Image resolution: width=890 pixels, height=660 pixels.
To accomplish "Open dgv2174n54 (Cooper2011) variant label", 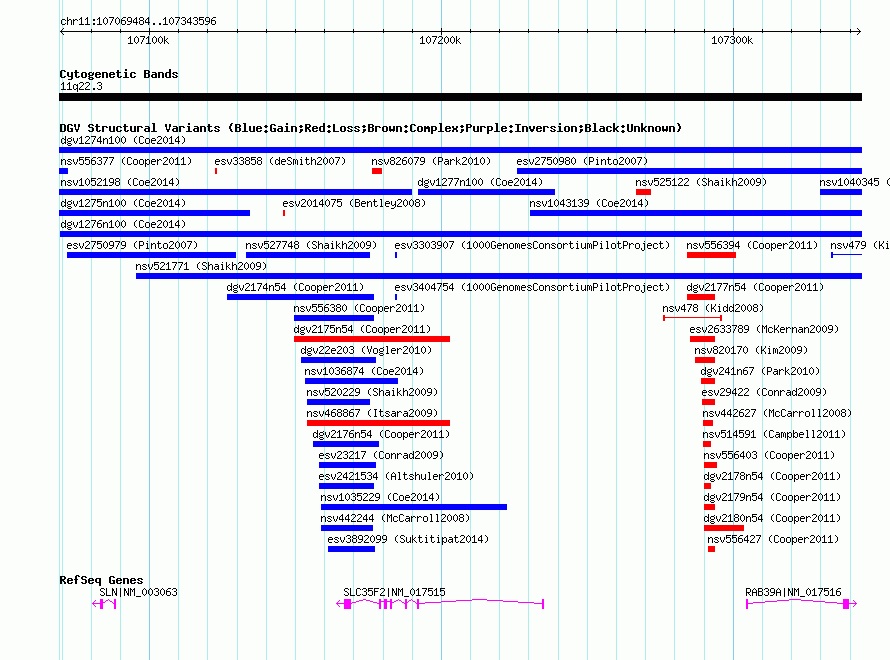I will 295,287.
